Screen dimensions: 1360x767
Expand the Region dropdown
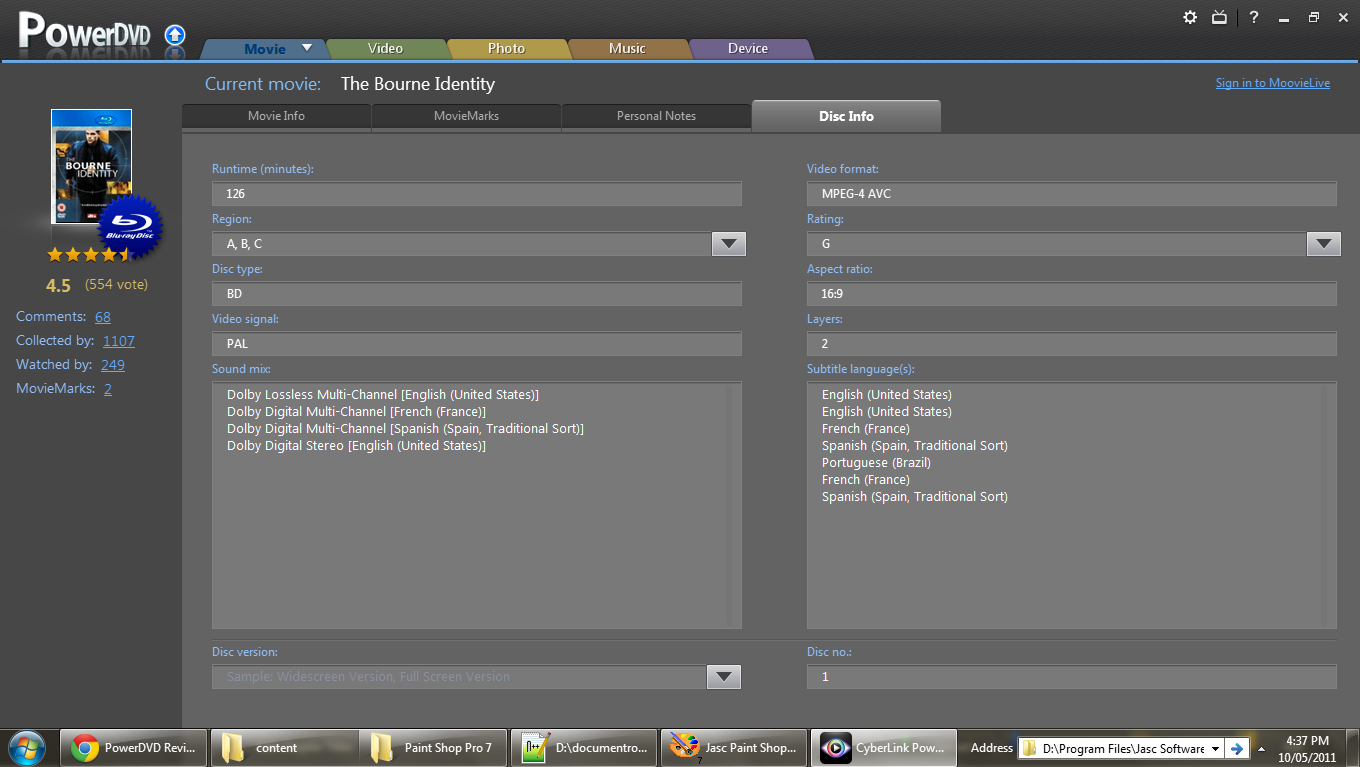pos(728,244)
